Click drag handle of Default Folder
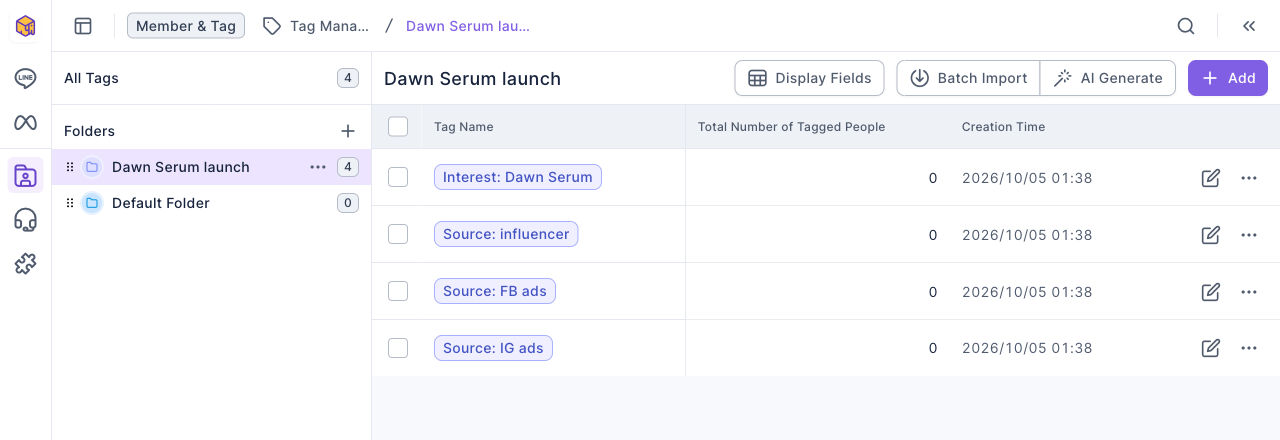Screen dimensions: 1280x440 point(70,203)
